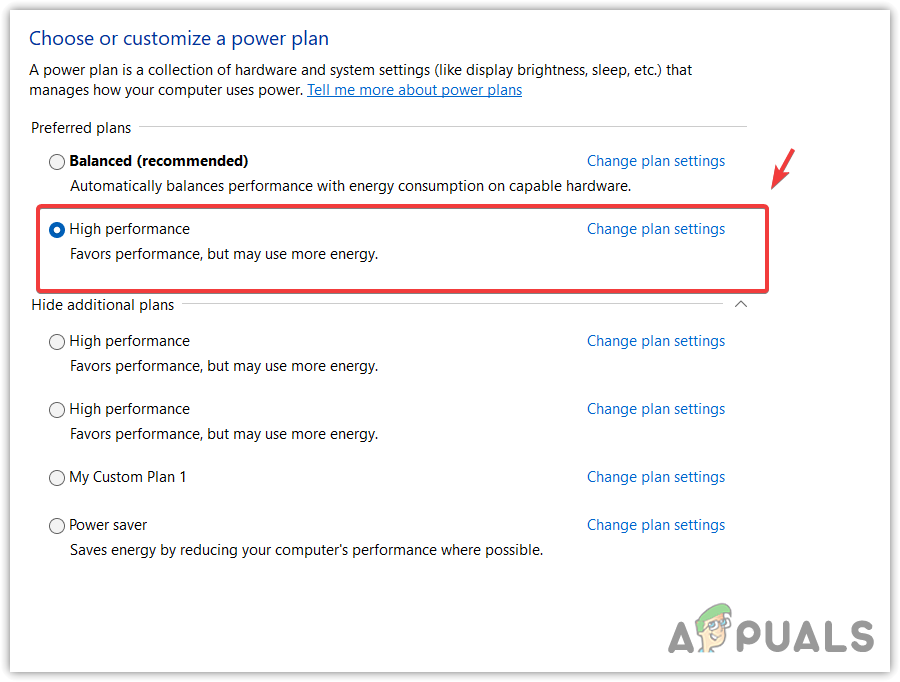Change plan settings for preferred High performance plan

[655, 229]
